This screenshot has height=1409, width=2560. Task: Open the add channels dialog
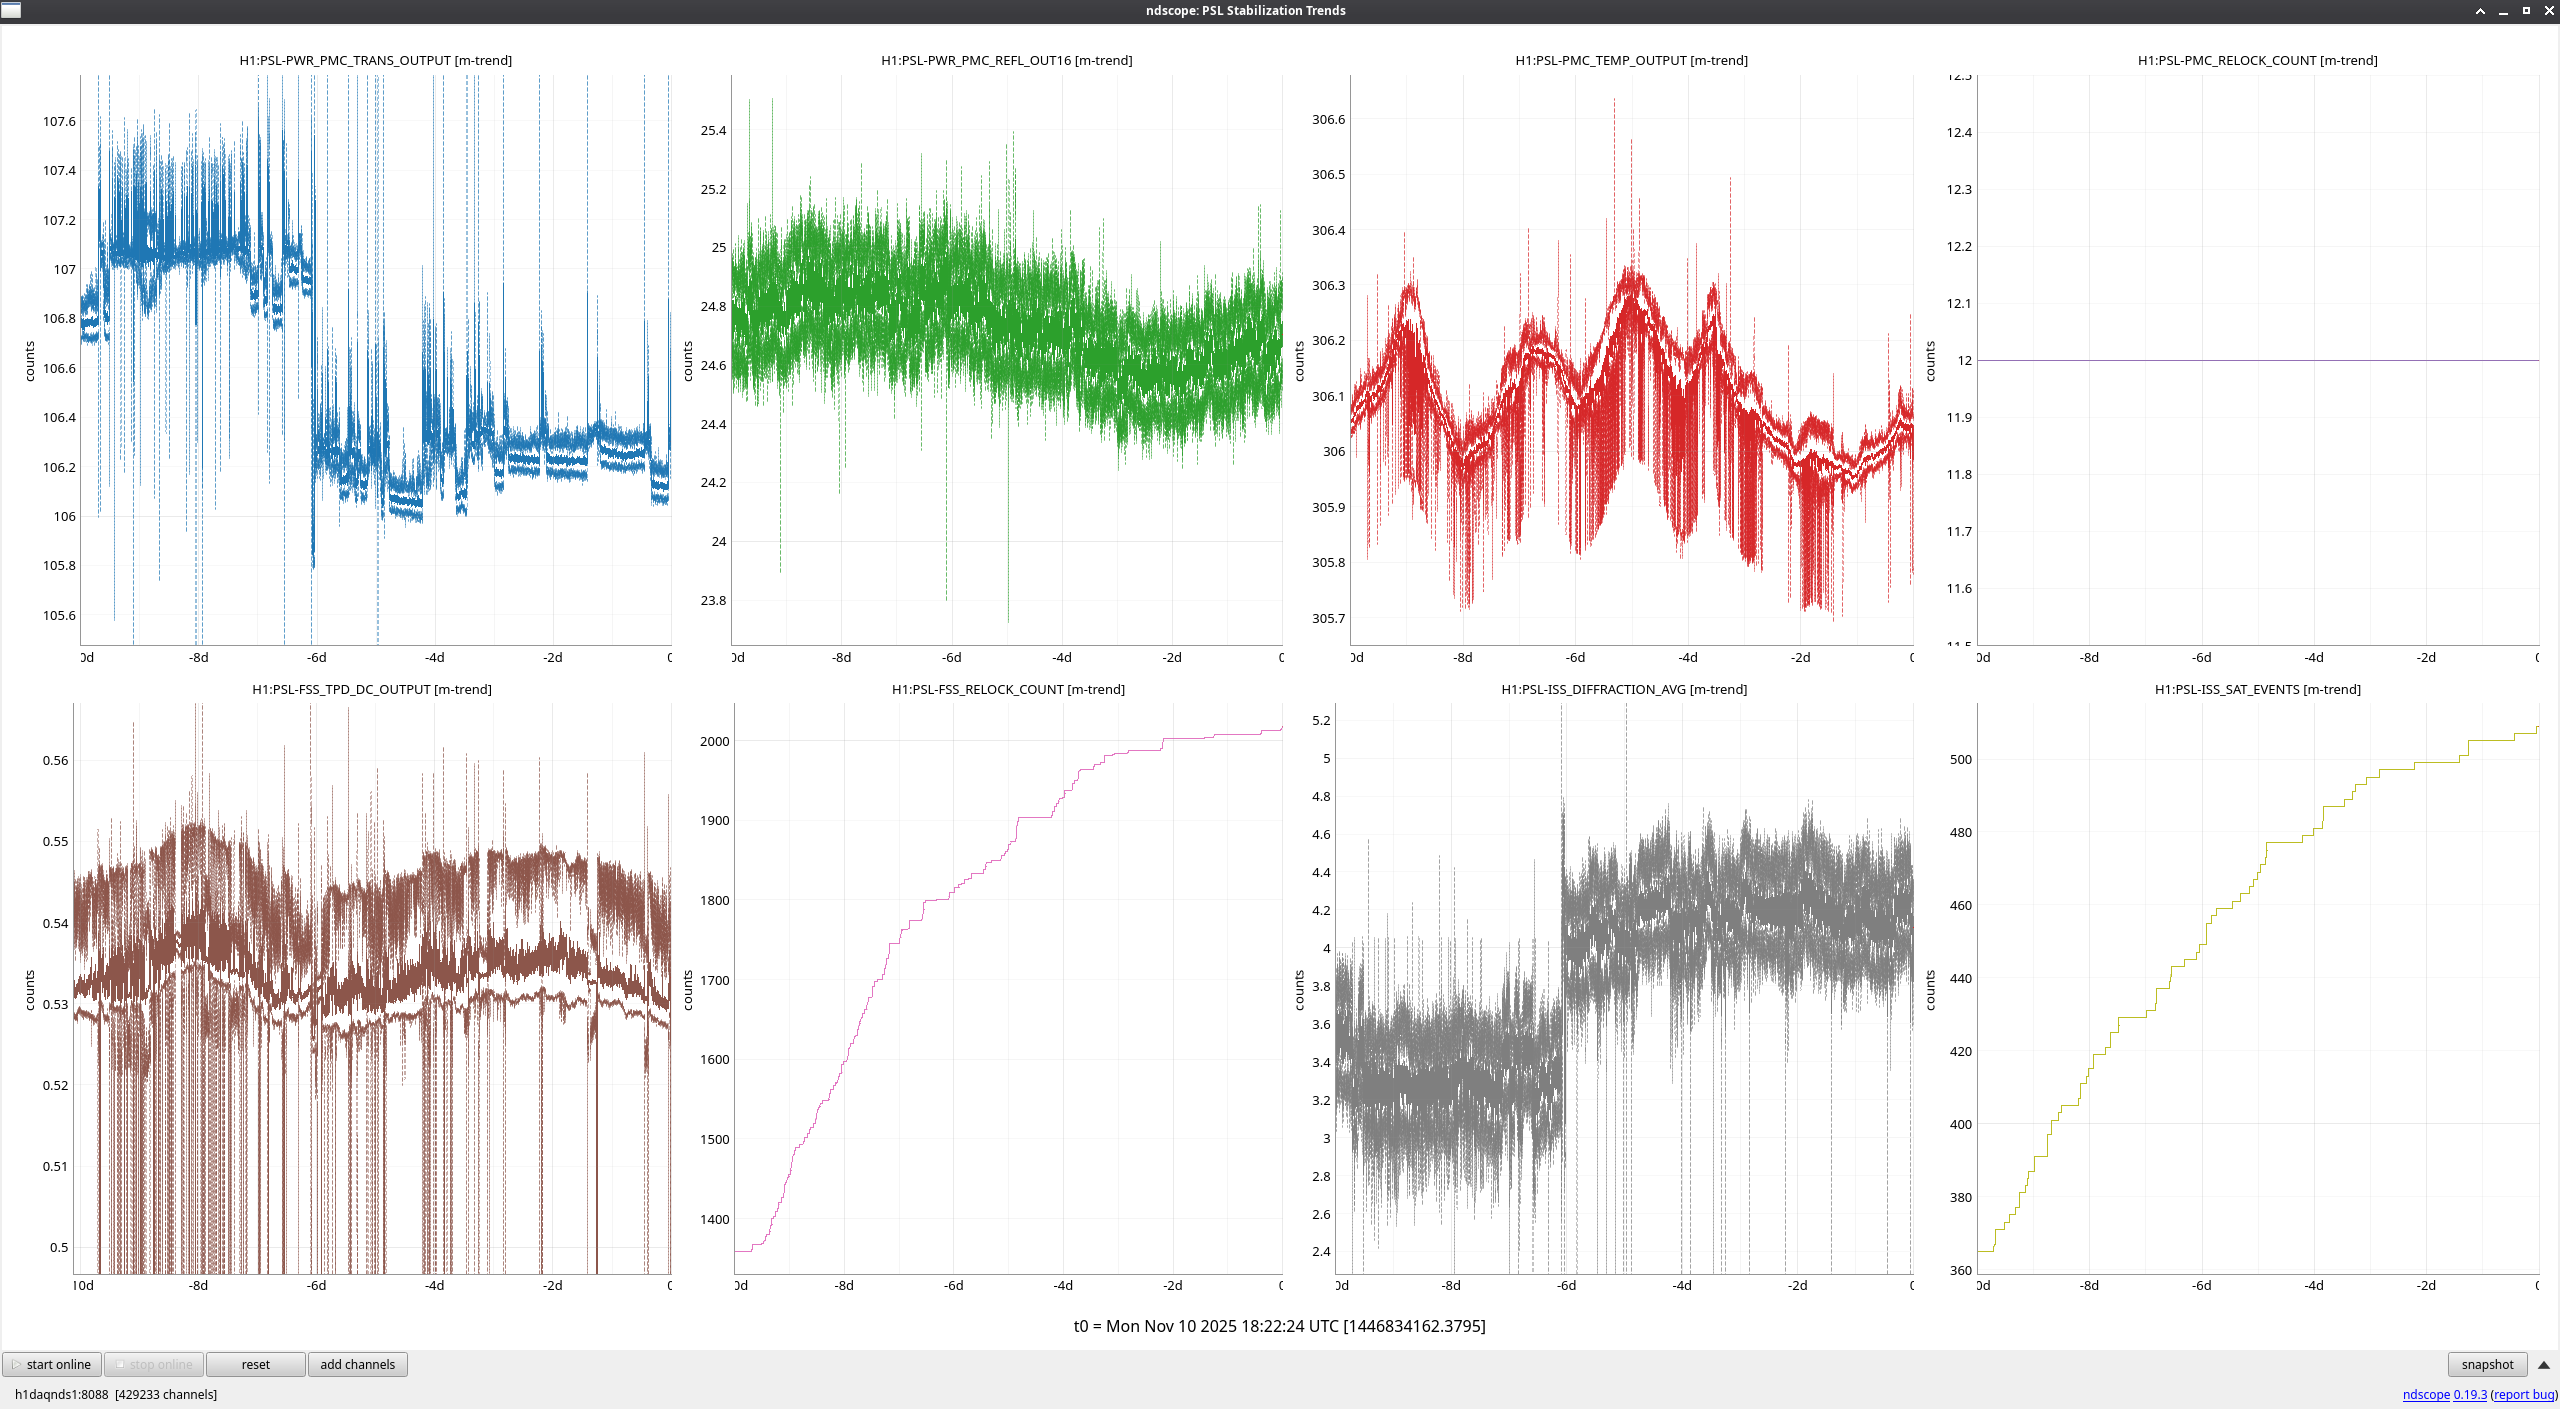click(x=357, y=1364)
